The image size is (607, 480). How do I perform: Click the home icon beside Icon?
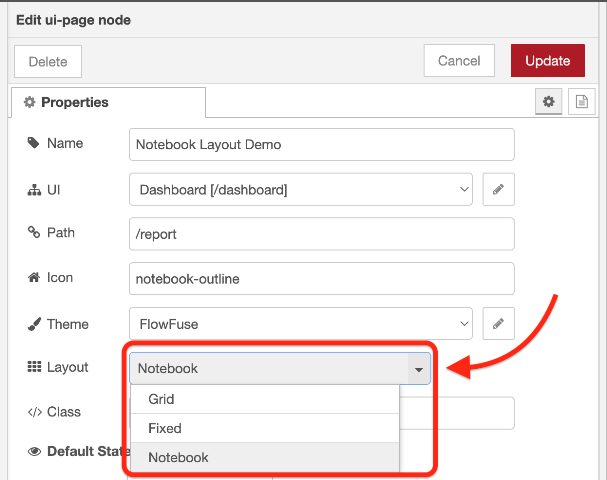tap(34, 277)
